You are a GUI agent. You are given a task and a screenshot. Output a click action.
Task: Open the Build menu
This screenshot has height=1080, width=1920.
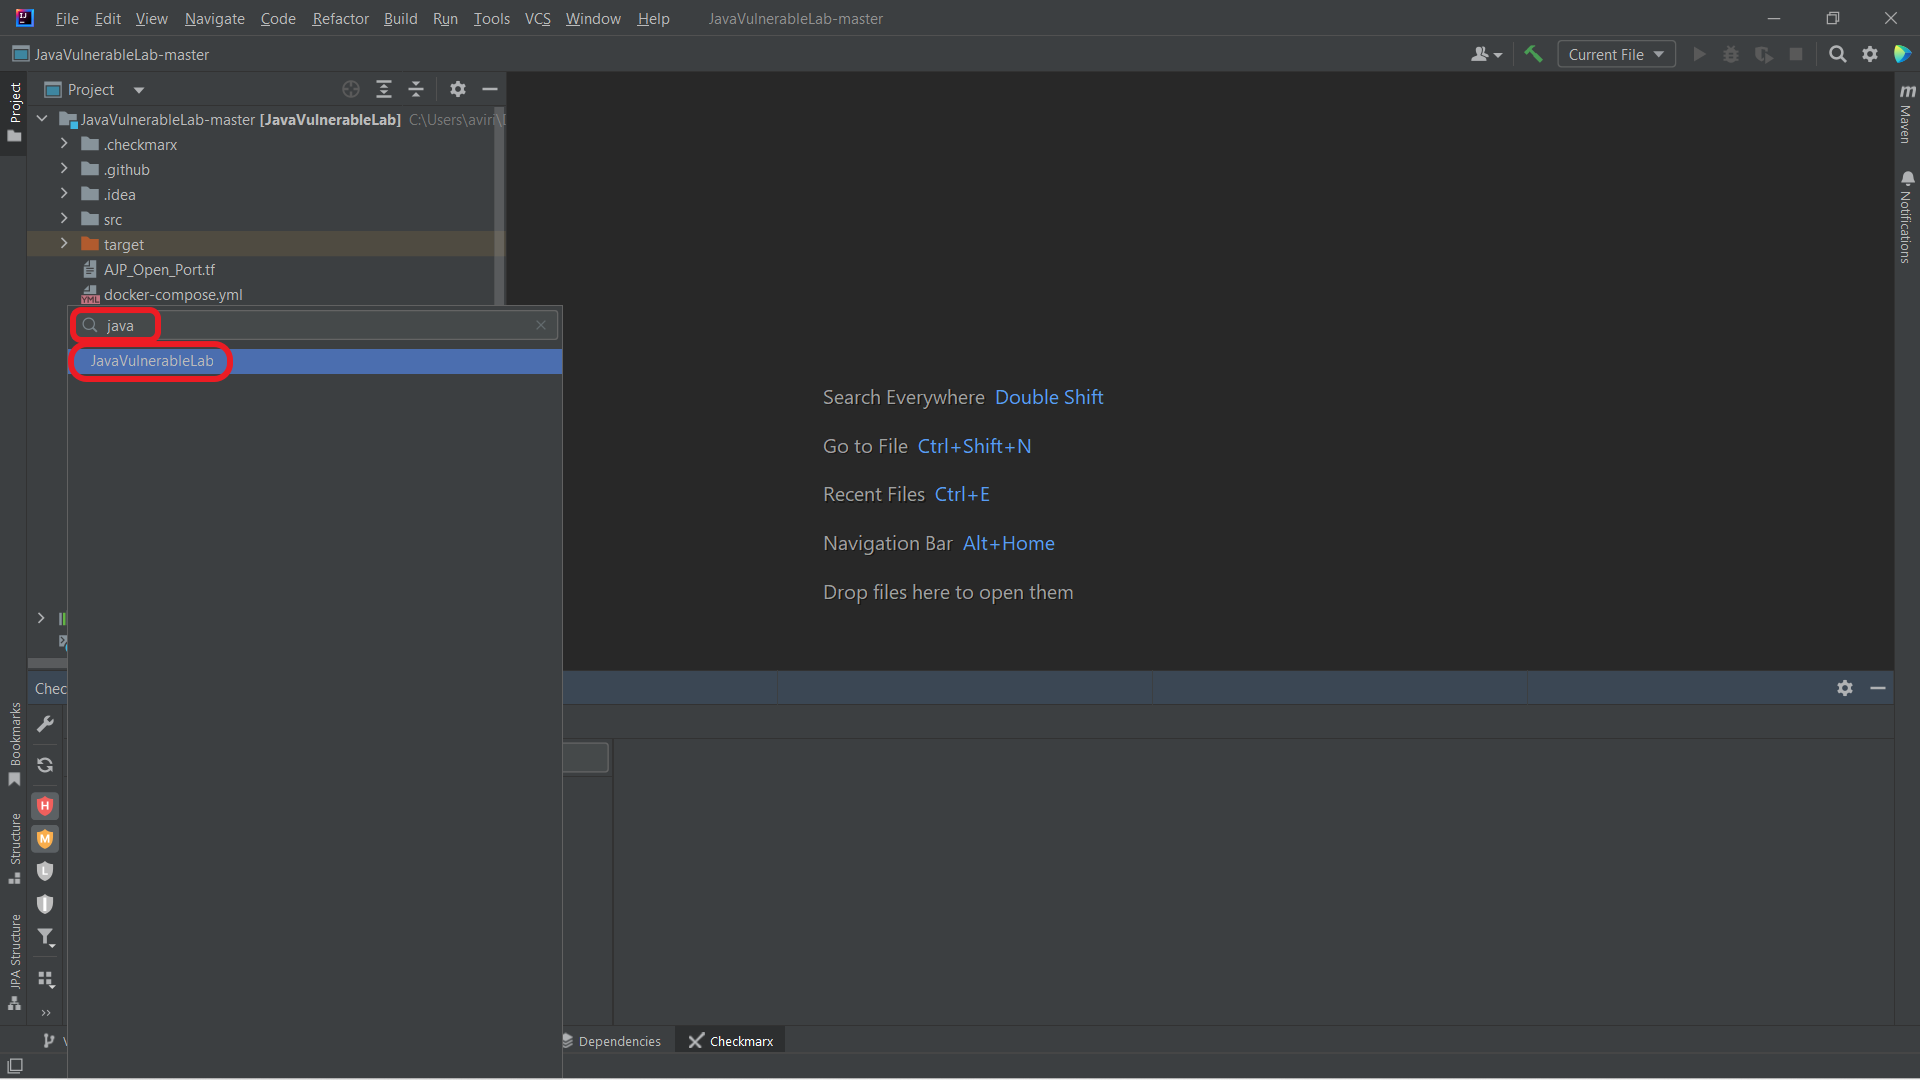coord(400,19)
